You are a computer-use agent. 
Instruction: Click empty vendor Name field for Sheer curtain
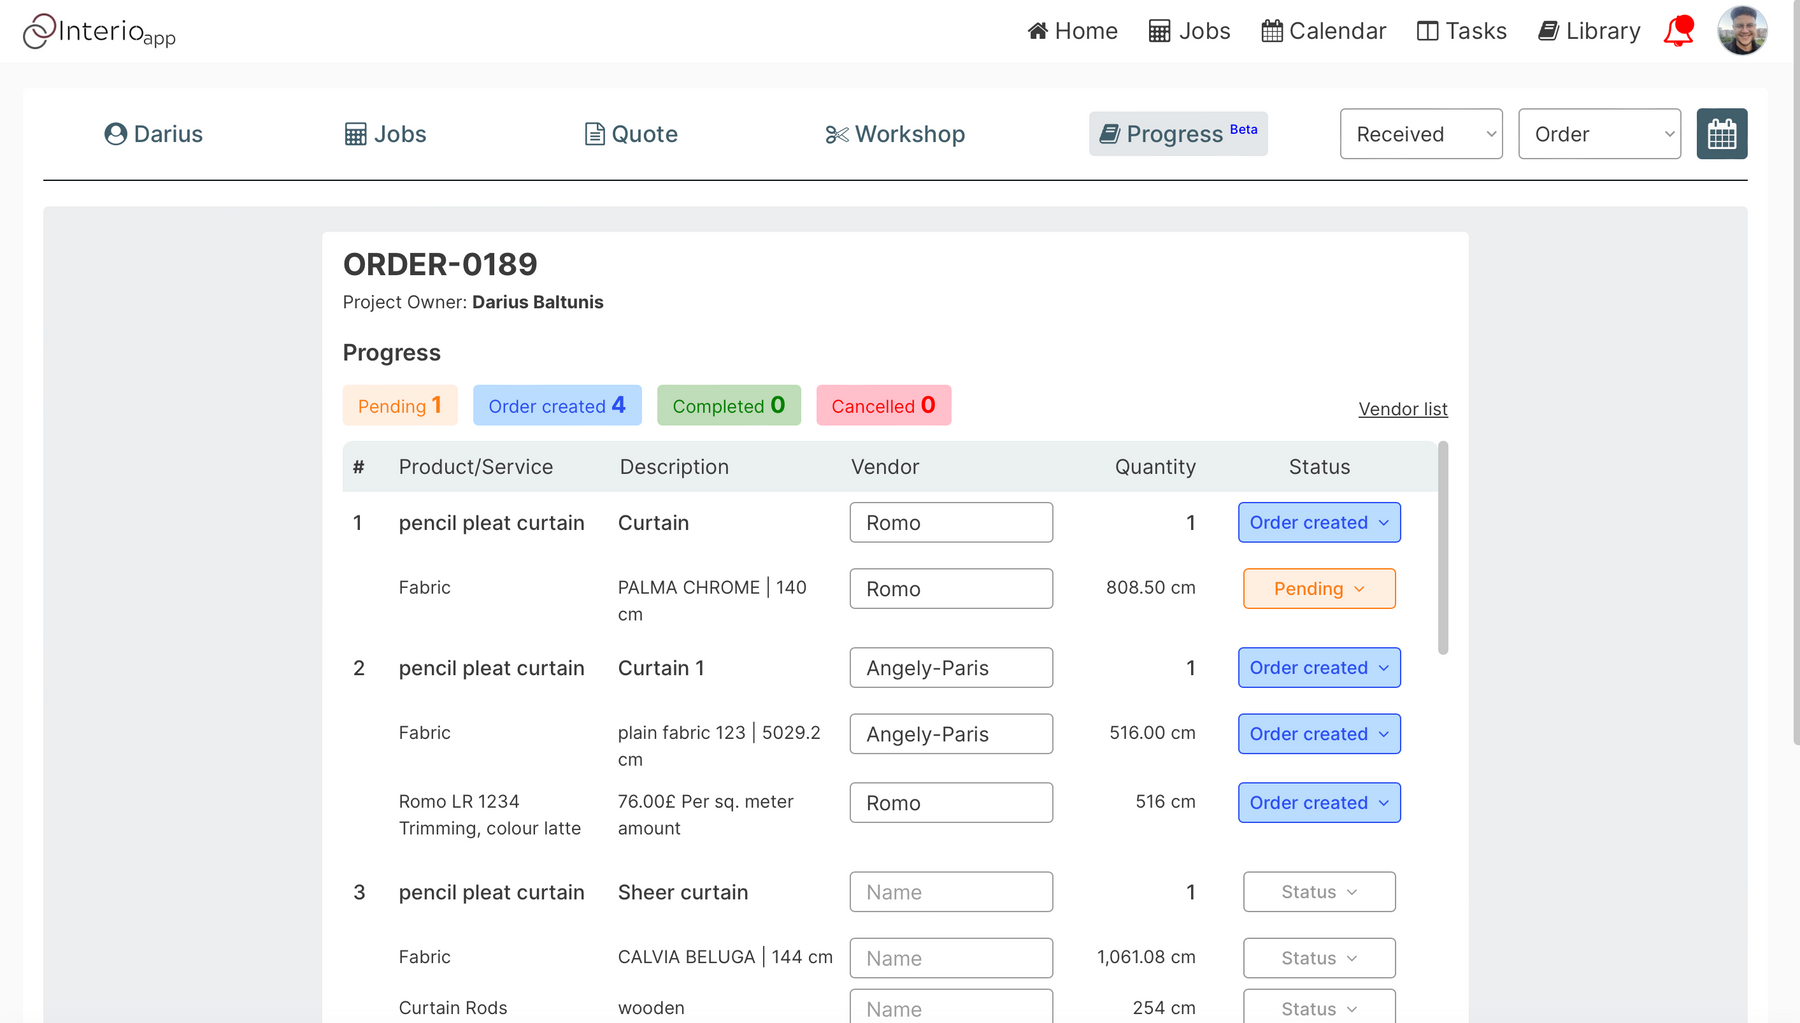tap(951, 892)
